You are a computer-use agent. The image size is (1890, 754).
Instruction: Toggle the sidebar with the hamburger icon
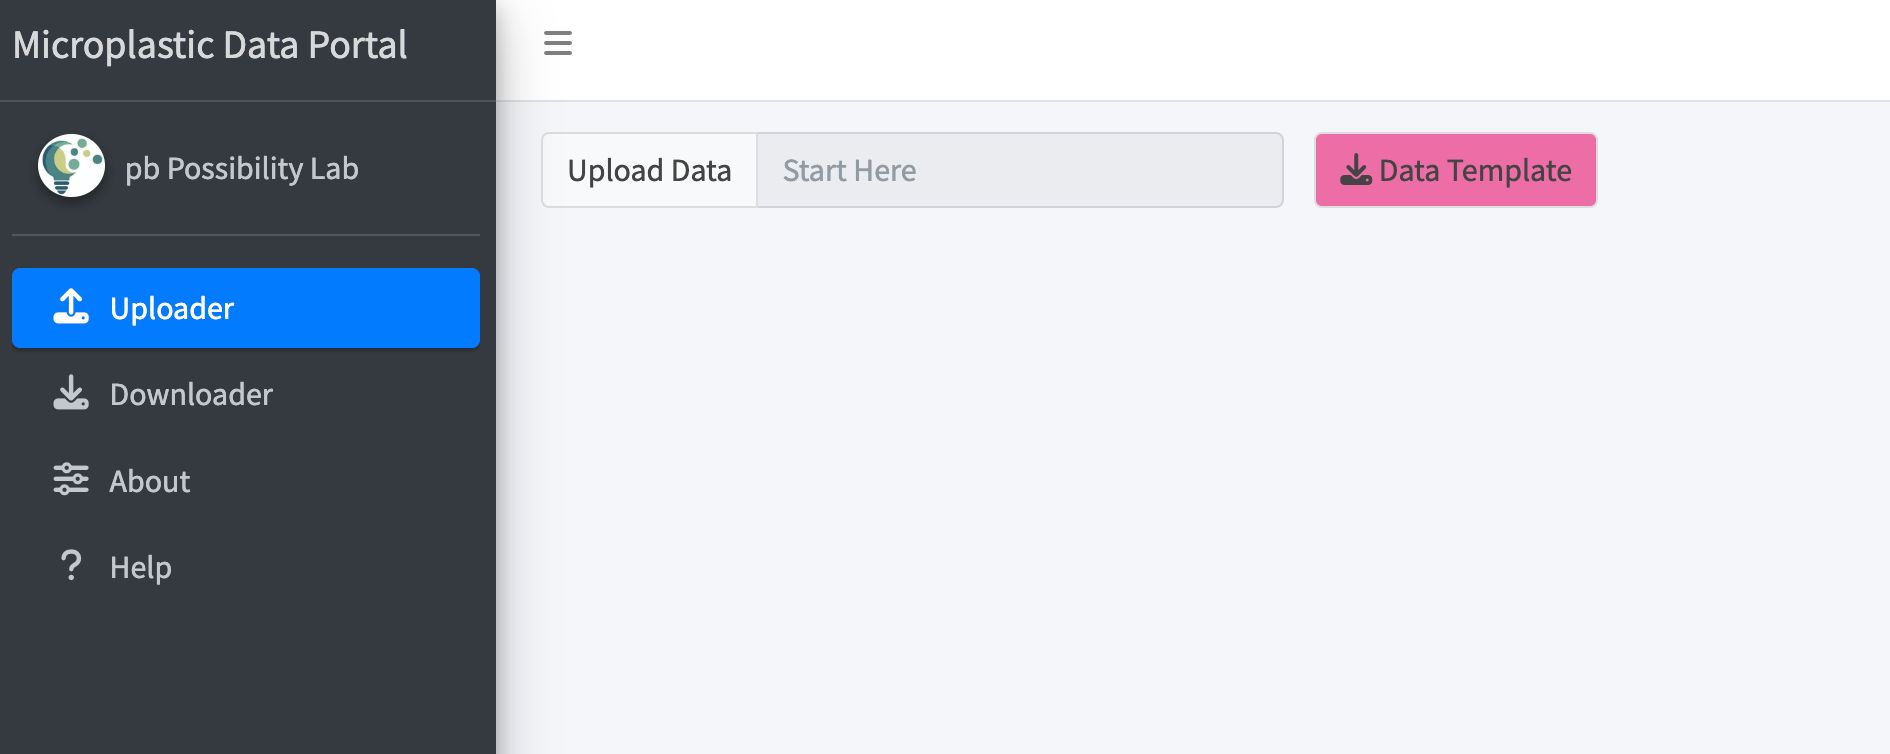click(x=557, y=43)
